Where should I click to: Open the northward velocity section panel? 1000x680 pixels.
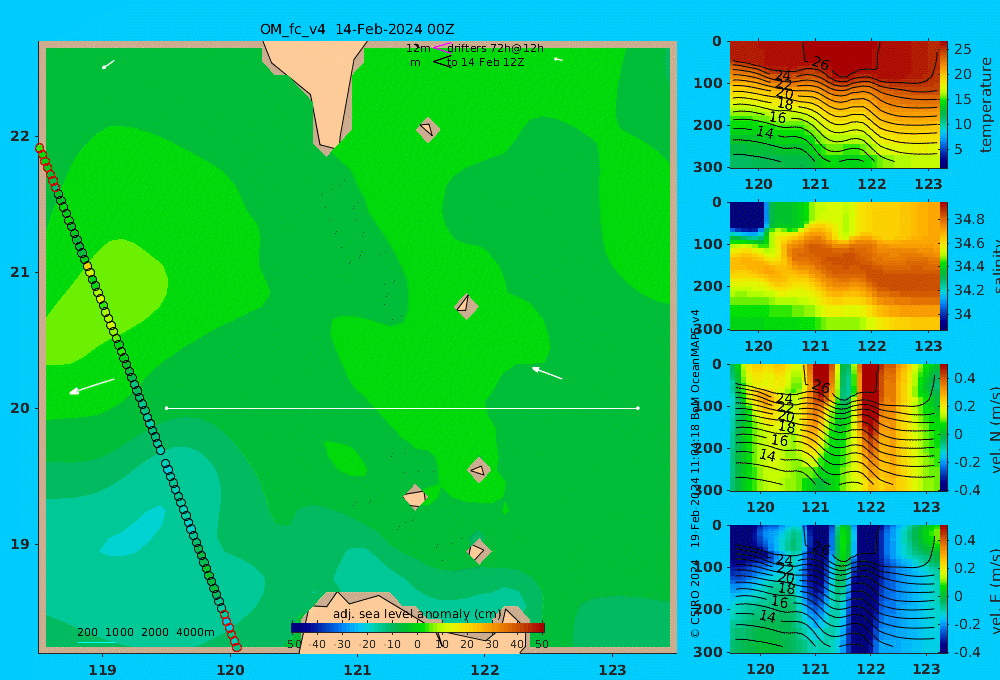click(x=835, y=427)
